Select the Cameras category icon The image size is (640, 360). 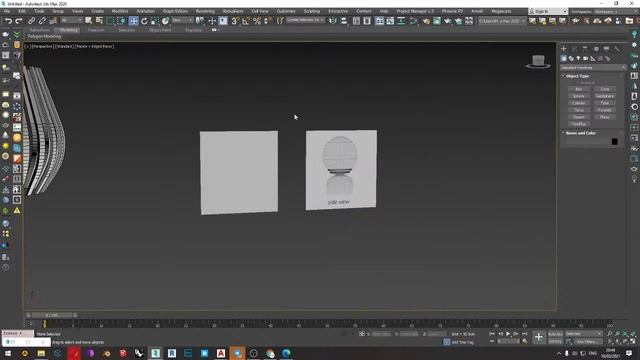(x=586, y=59)
